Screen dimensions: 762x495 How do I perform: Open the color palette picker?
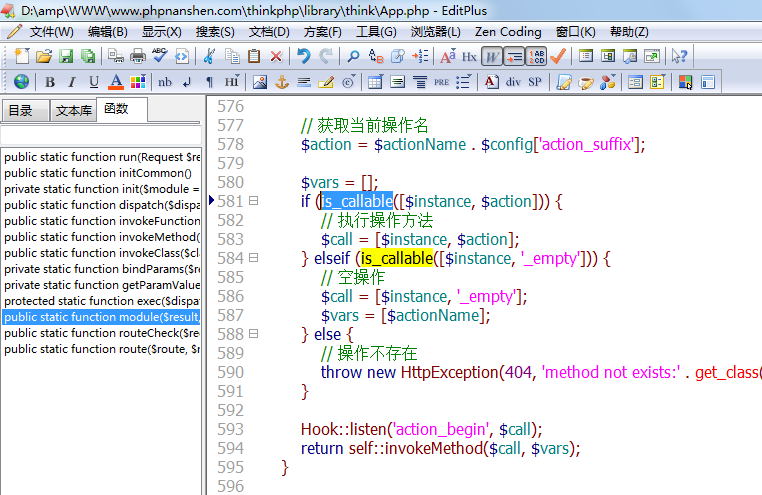(138, 82)
